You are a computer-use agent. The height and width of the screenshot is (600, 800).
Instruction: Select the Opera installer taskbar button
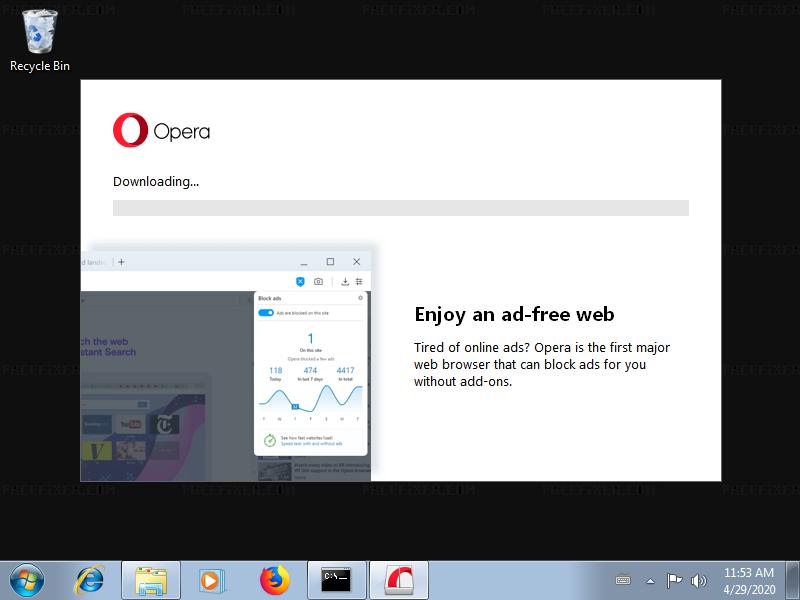tap(399, 580)
